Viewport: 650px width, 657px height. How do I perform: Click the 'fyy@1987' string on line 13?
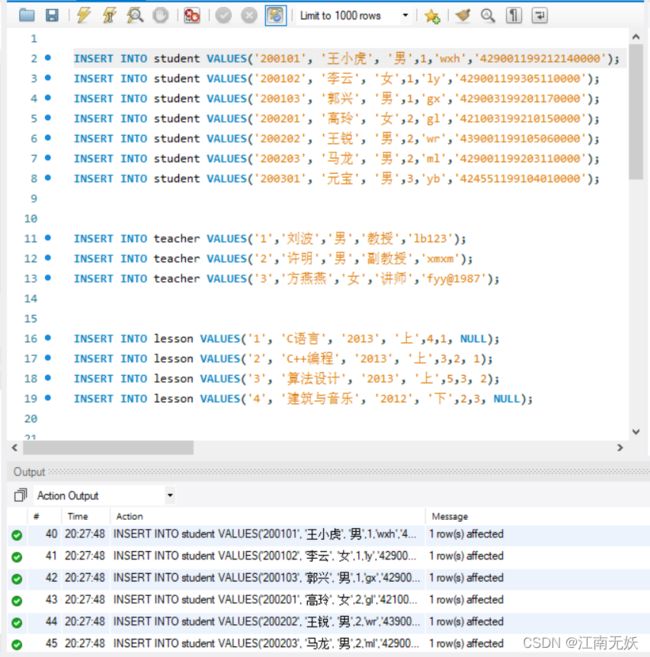456,278
